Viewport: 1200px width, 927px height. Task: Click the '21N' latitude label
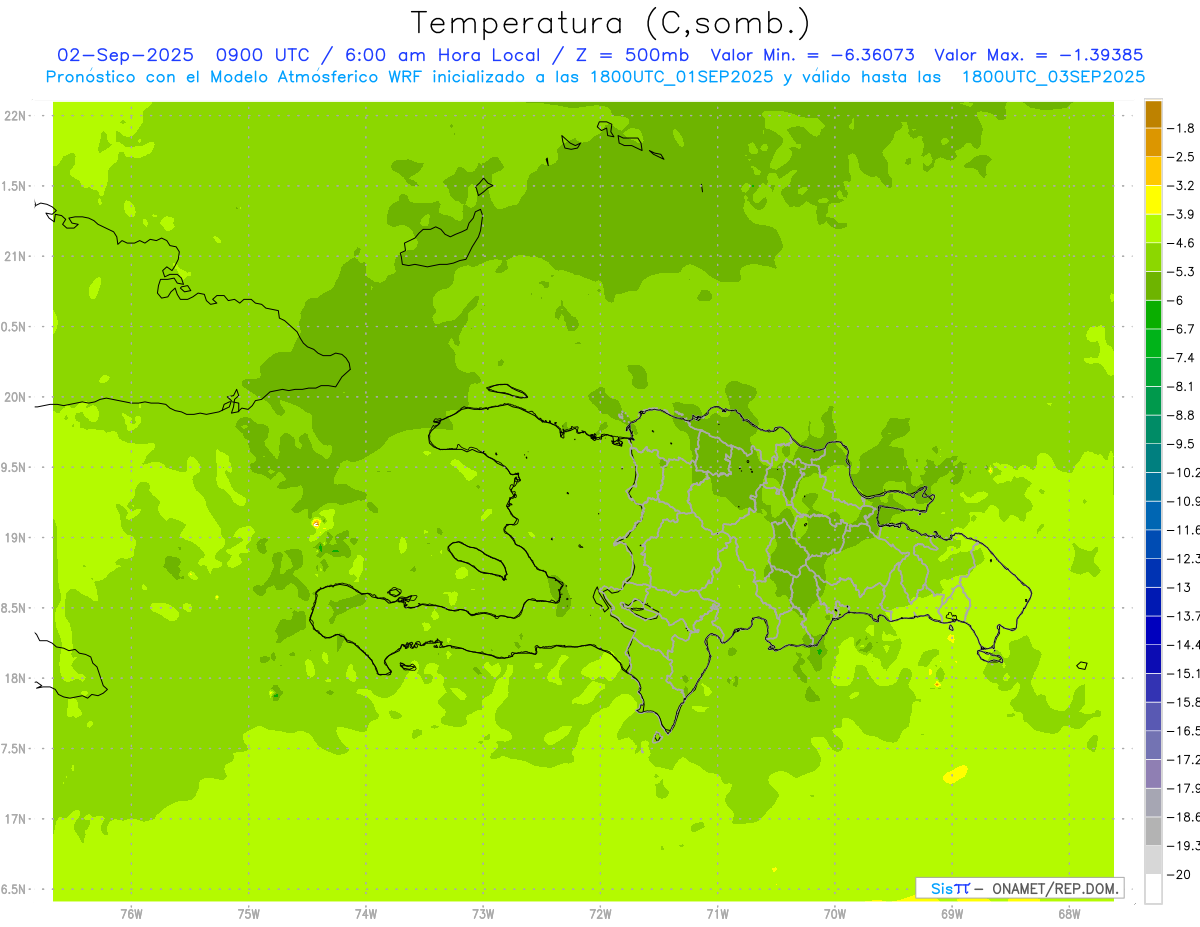click(16, 257)
